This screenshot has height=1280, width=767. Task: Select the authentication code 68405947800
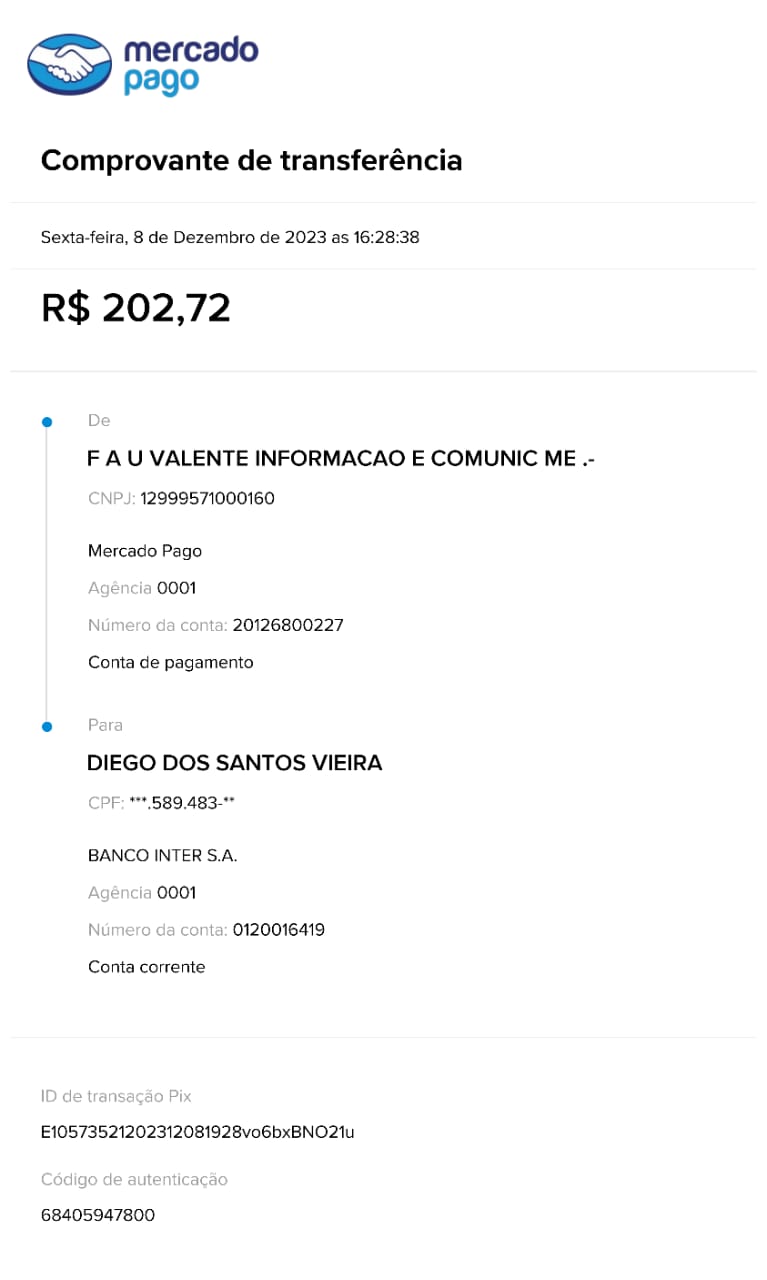pos(98,1216)
